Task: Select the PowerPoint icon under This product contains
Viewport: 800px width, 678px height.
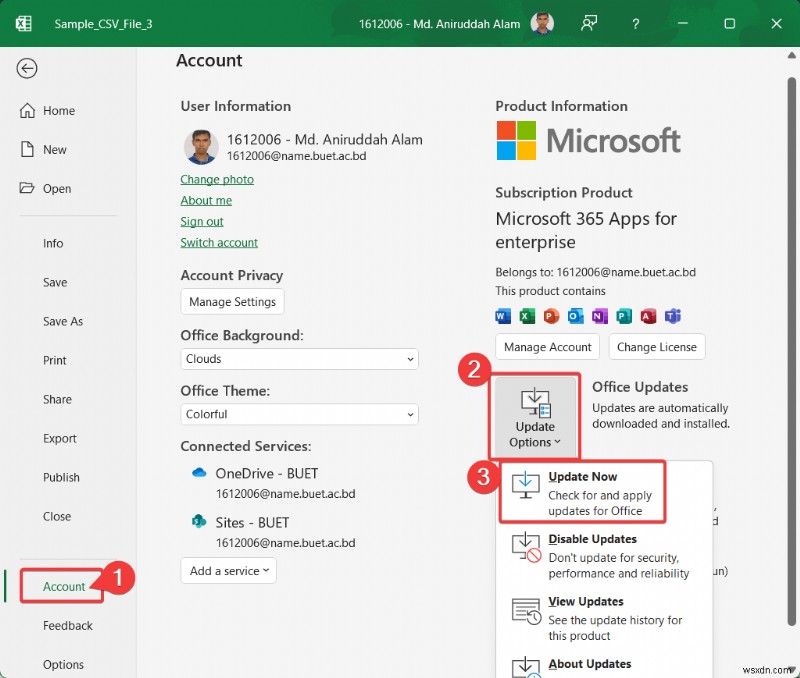Action: (x=550, y=315)
